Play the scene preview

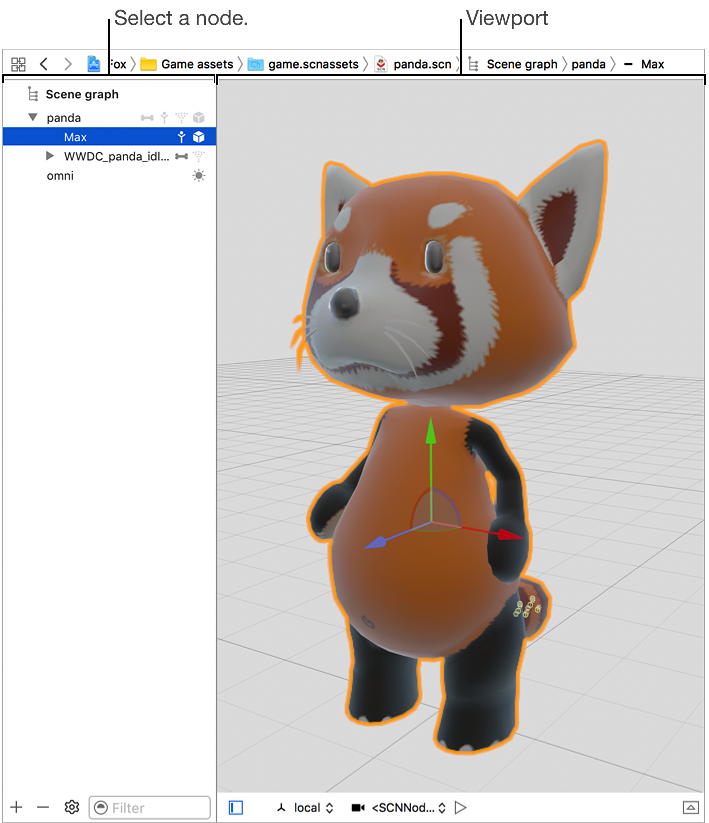tap(461, 807)
